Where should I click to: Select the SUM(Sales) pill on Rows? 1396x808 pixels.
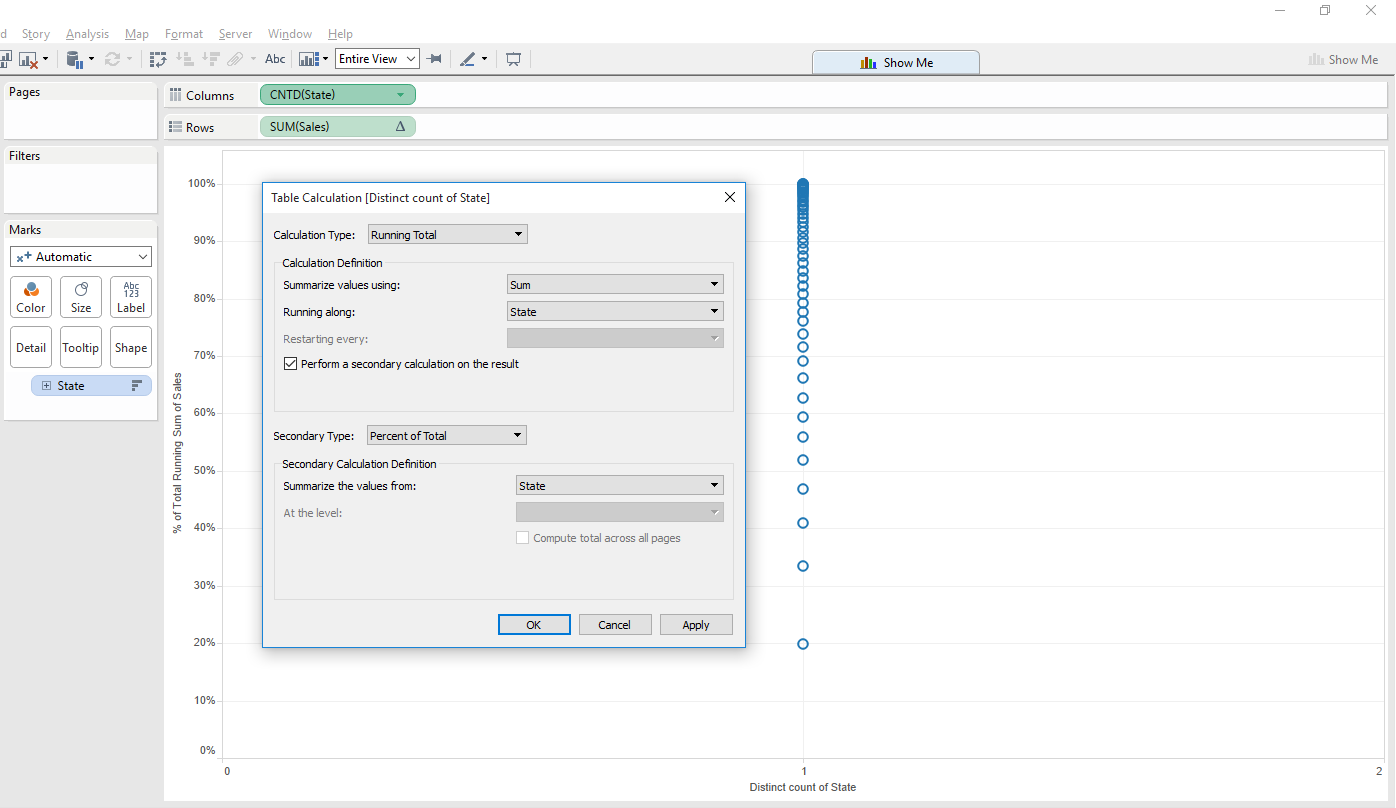337,127
